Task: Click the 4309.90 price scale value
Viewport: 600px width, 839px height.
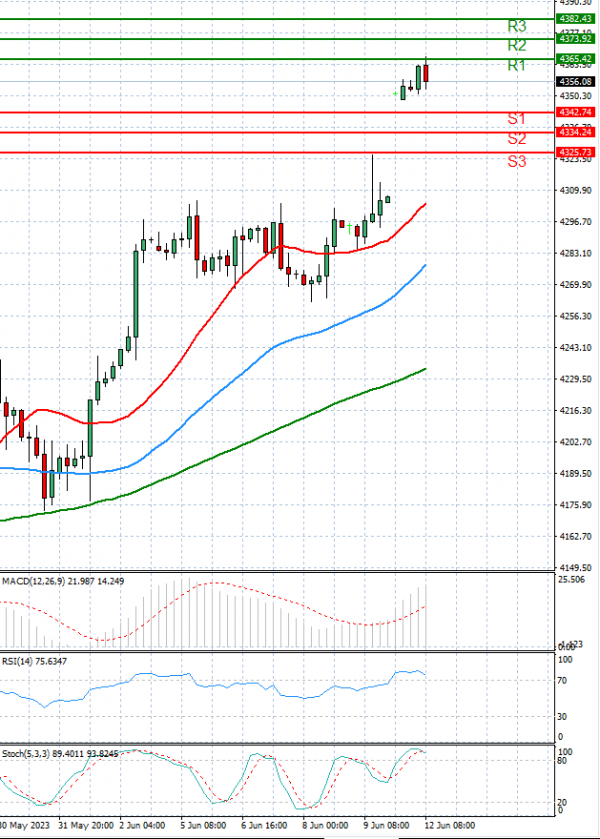Action: pos(575,190)
